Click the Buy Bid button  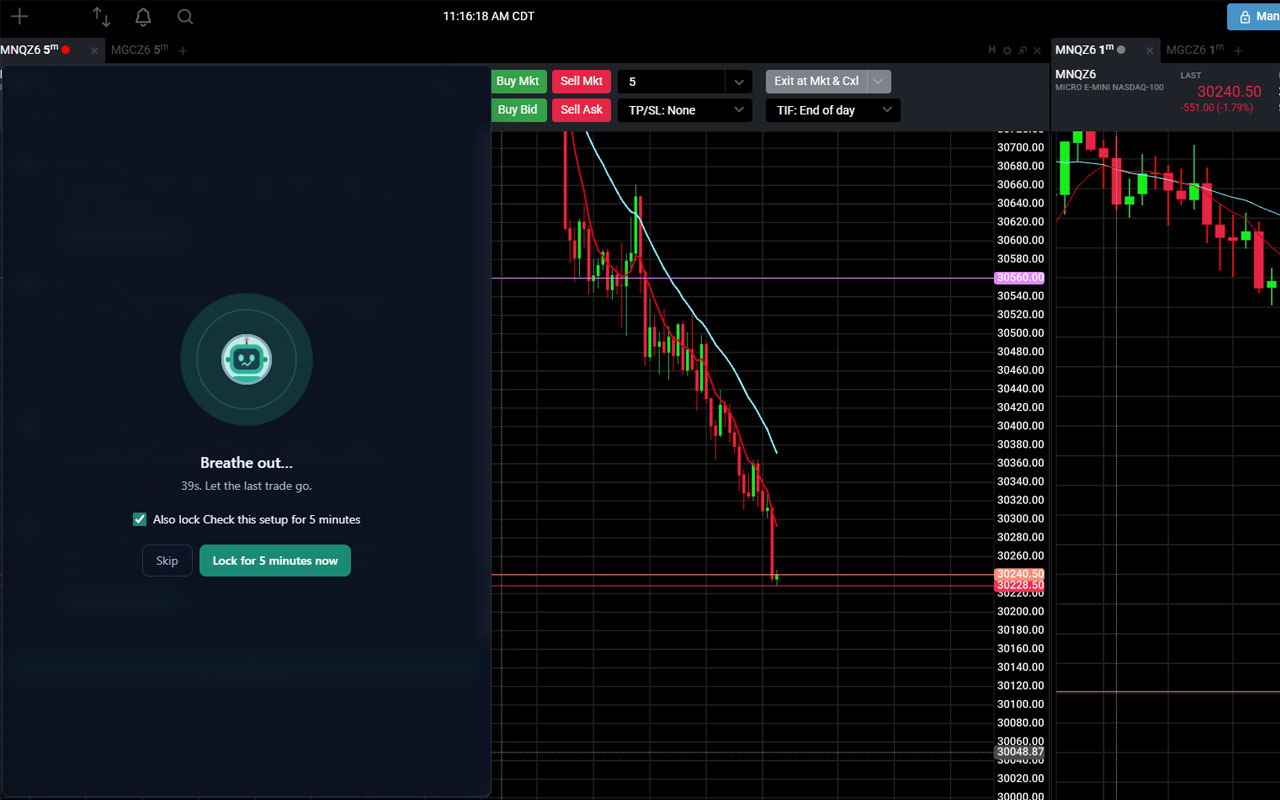[518, 110]
